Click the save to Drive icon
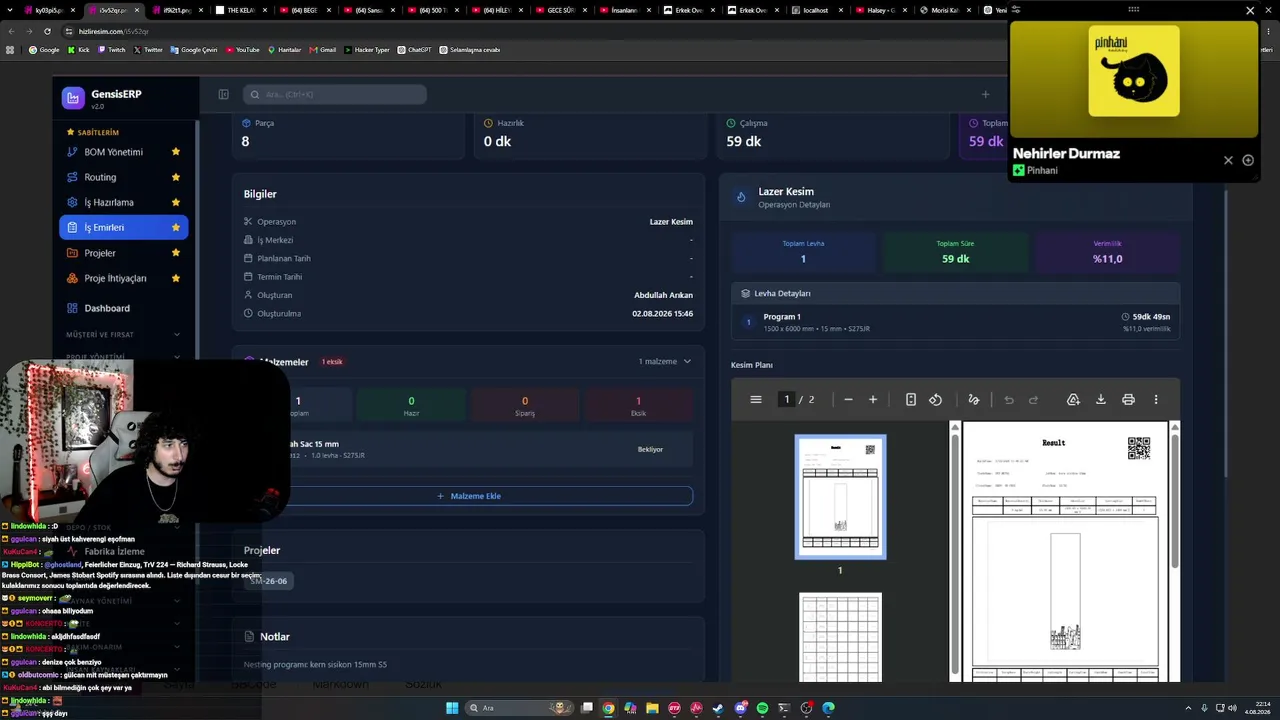 [1073, 399]
